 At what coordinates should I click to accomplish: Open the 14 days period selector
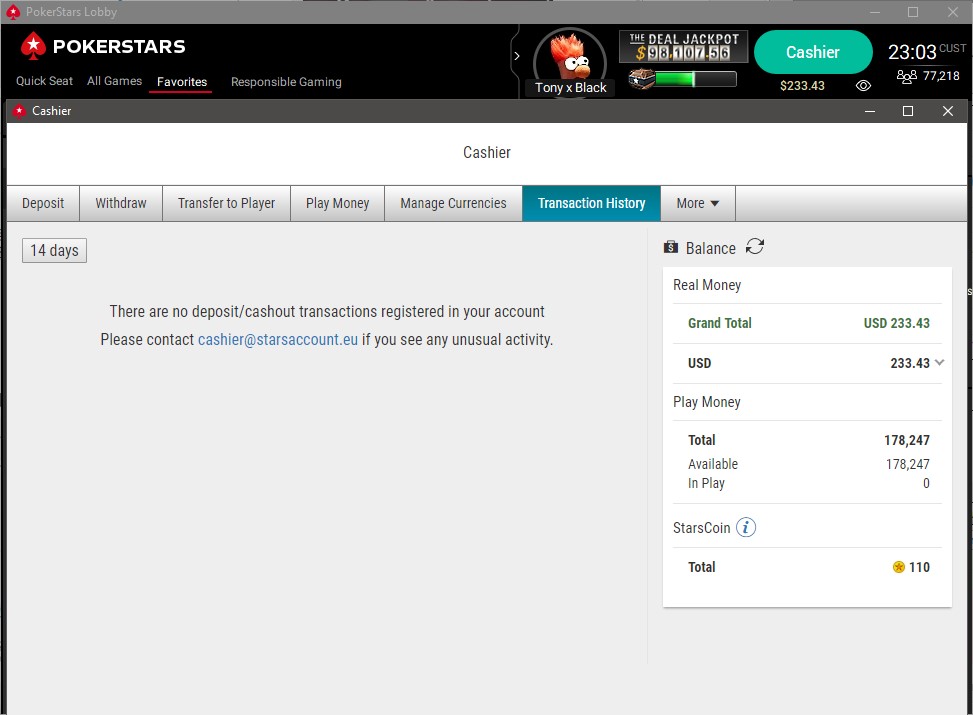(55, 250)
